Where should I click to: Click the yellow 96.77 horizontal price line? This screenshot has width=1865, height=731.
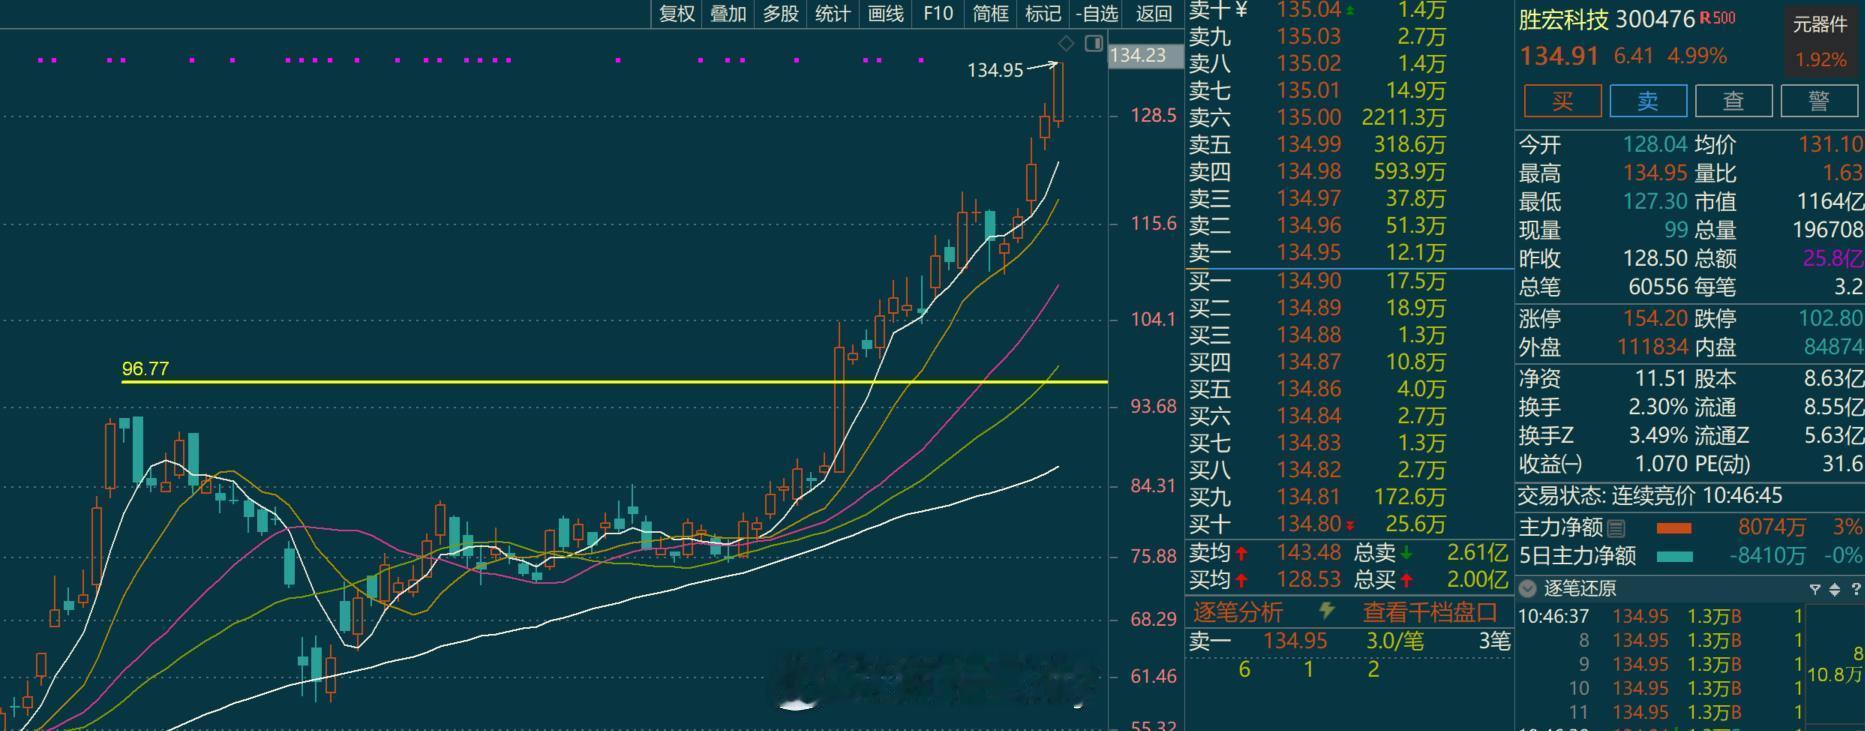(614, 381)
